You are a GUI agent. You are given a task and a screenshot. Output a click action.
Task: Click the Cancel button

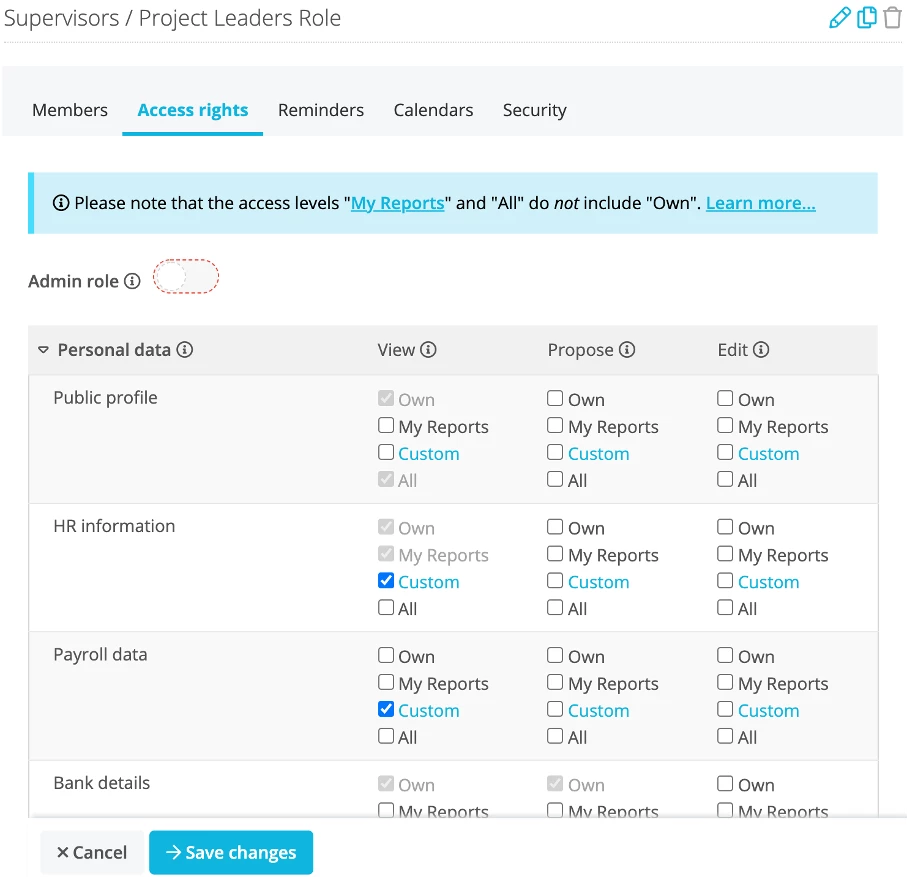click(x=92, y=852)
